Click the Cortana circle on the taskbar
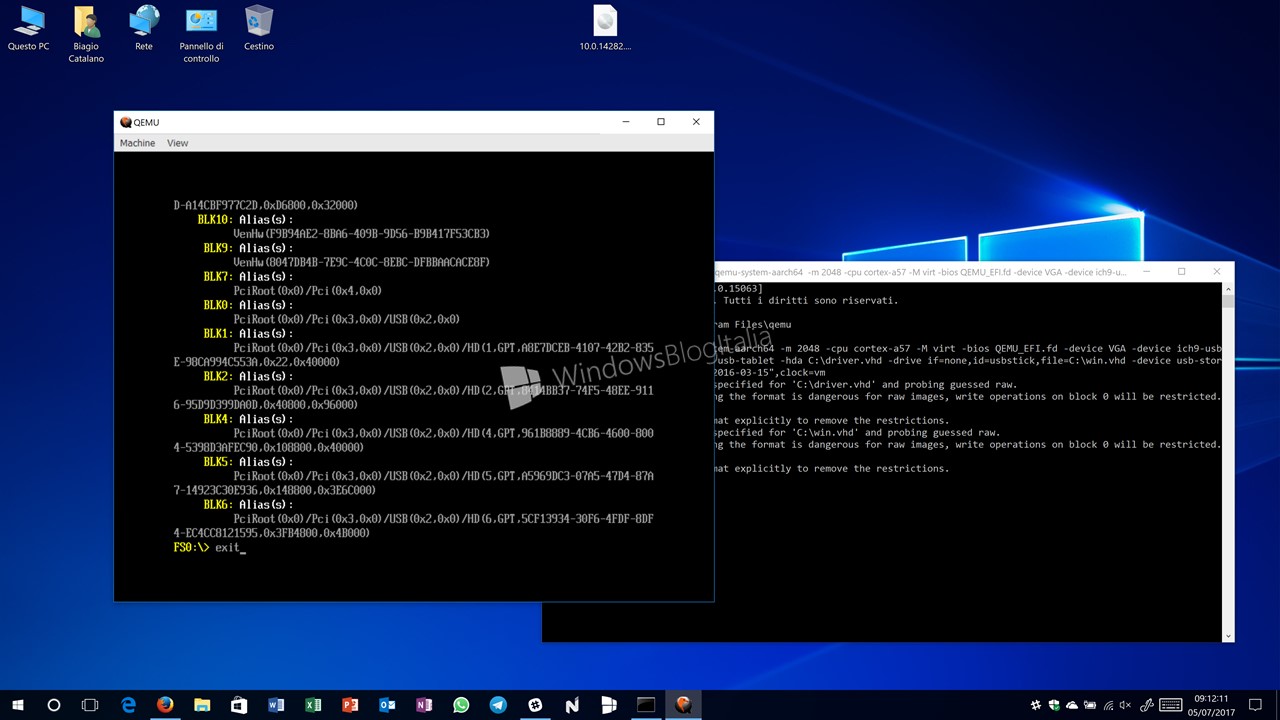The image size is (1280, 720). pos(54,705)
